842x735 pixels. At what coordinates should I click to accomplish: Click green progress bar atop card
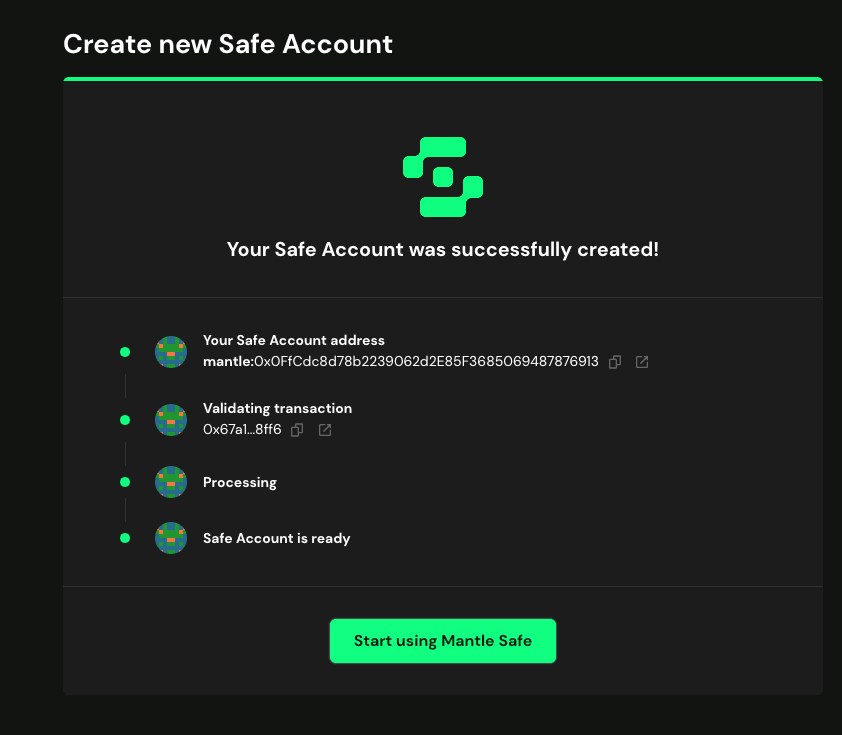coord(443,79)
